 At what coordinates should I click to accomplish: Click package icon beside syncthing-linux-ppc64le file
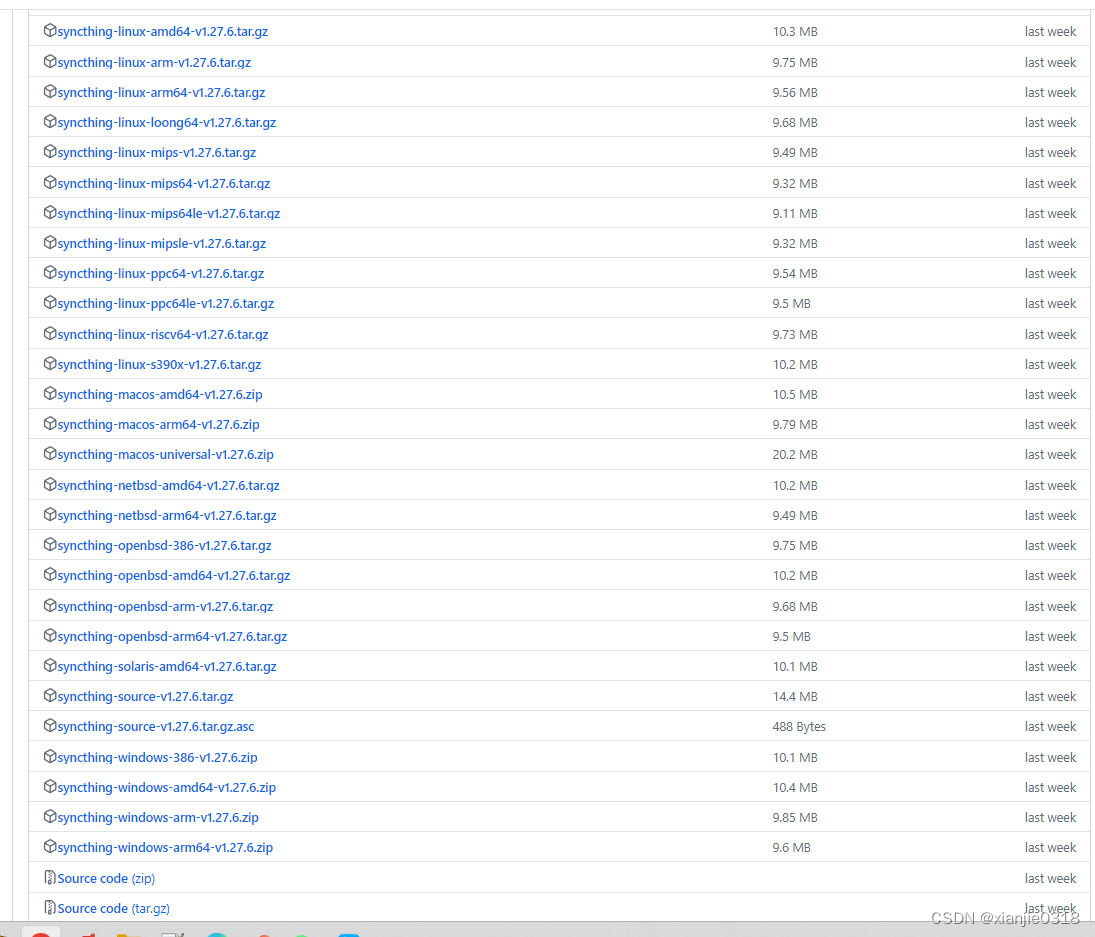point(50,302)
